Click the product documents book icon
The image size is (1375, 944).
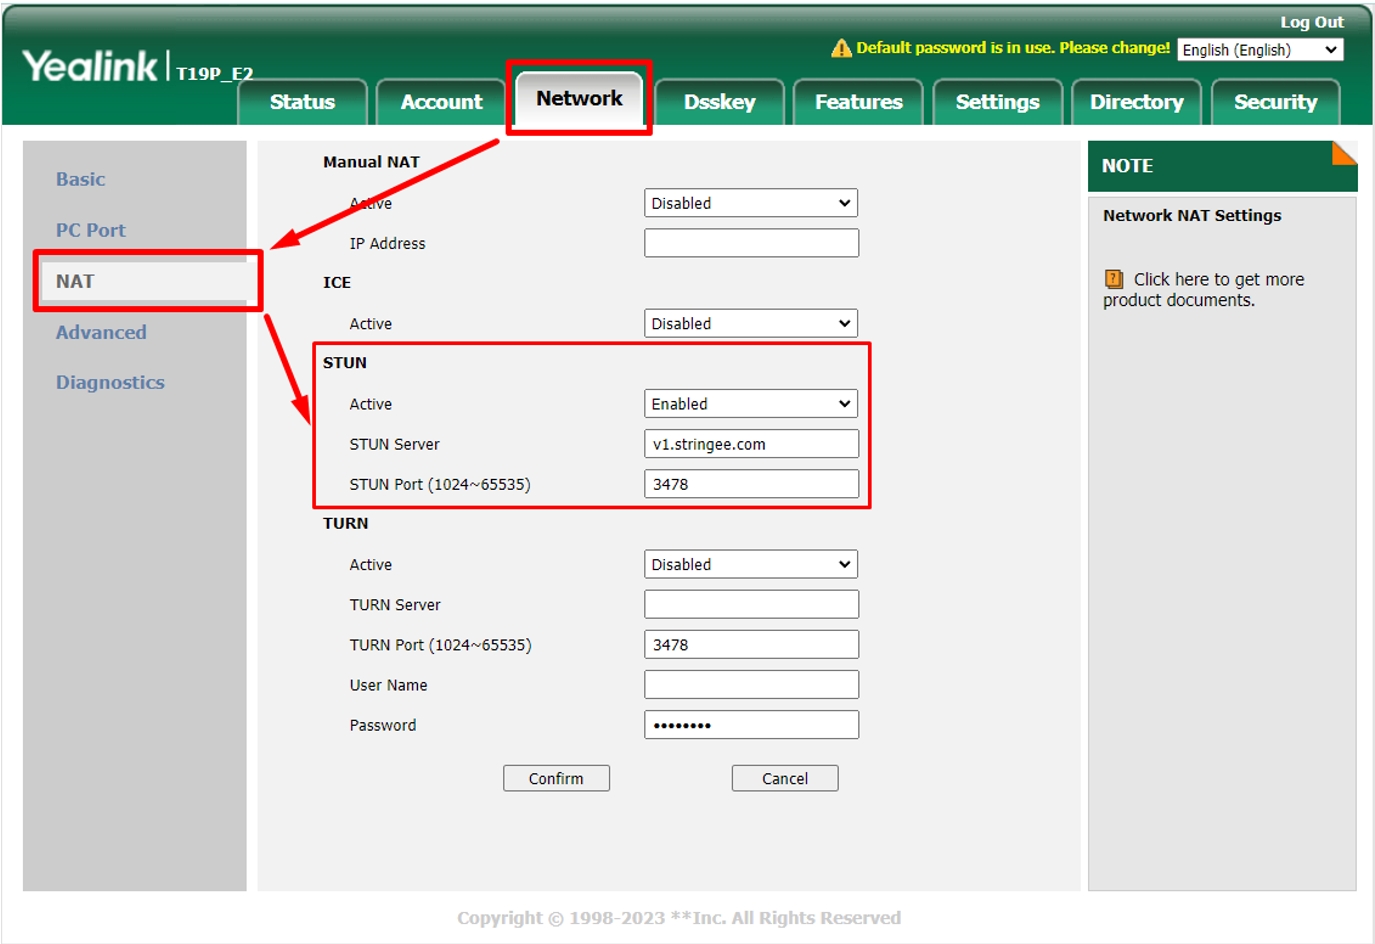pos(1113,279)
